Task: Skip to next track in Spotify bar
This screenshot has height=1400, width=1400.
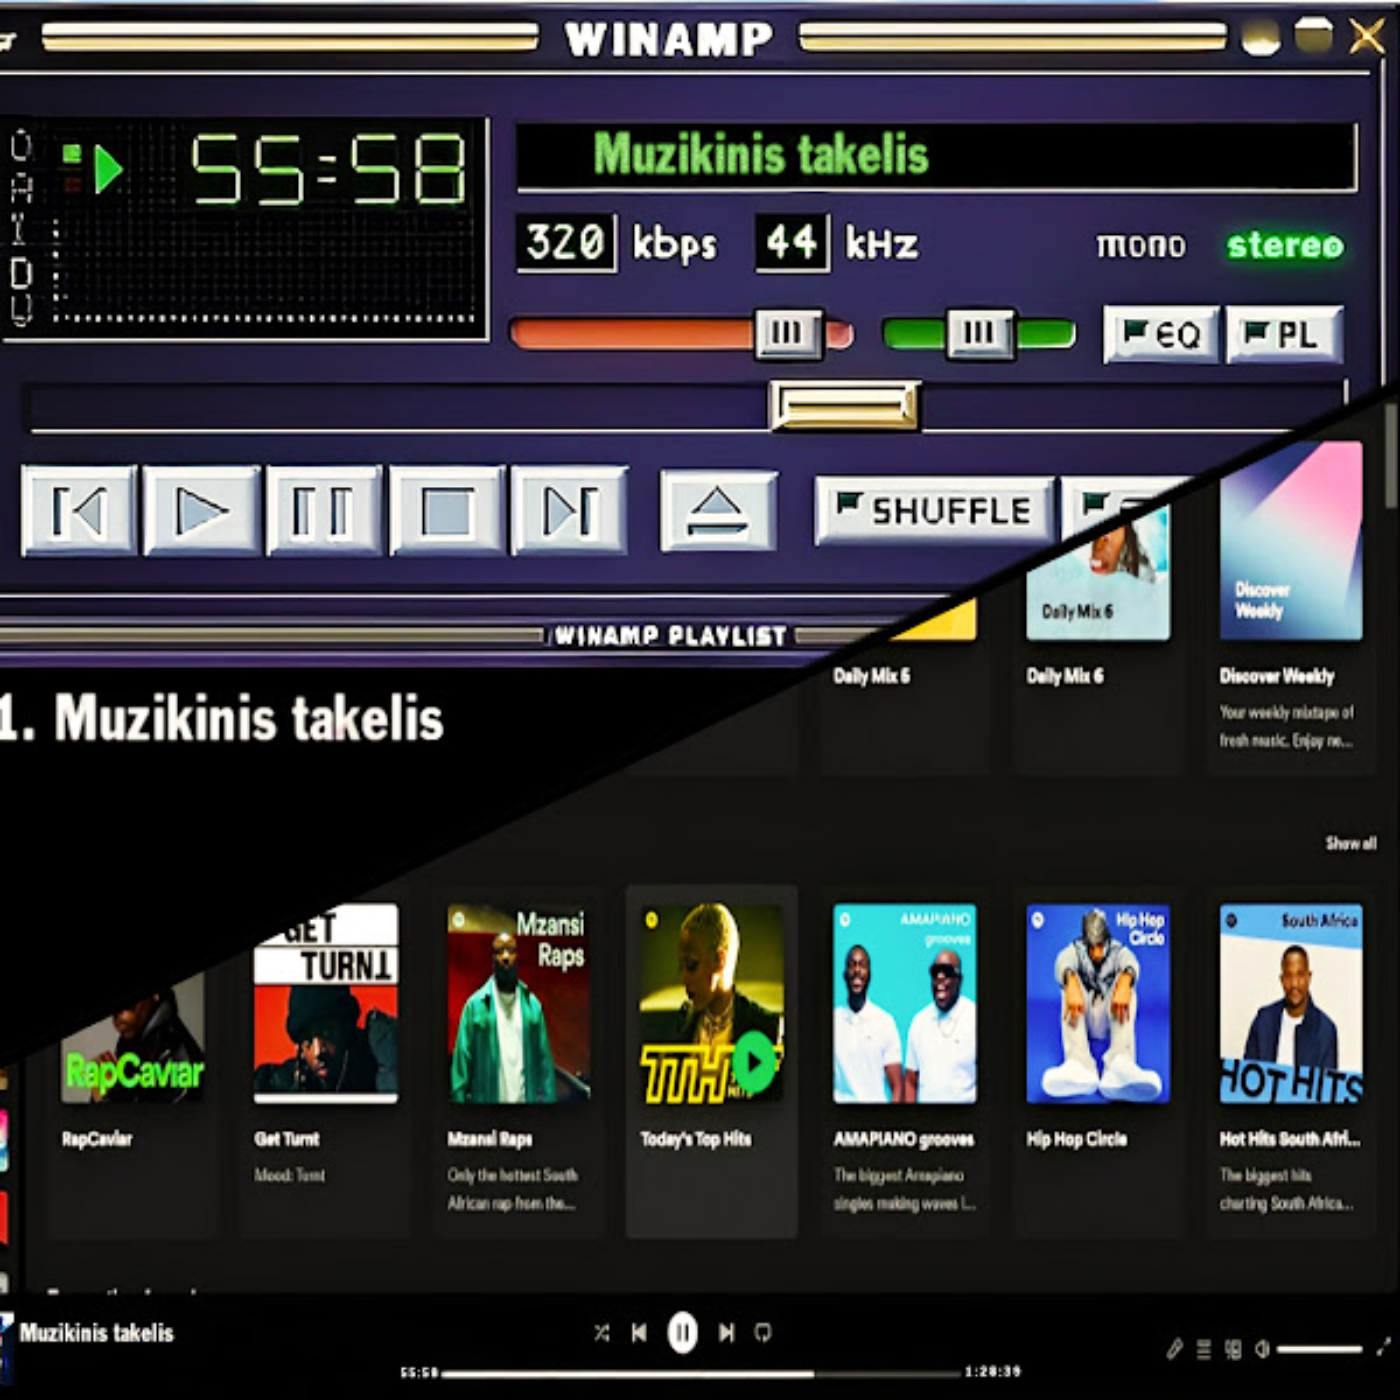Action: pos(727,1333)
